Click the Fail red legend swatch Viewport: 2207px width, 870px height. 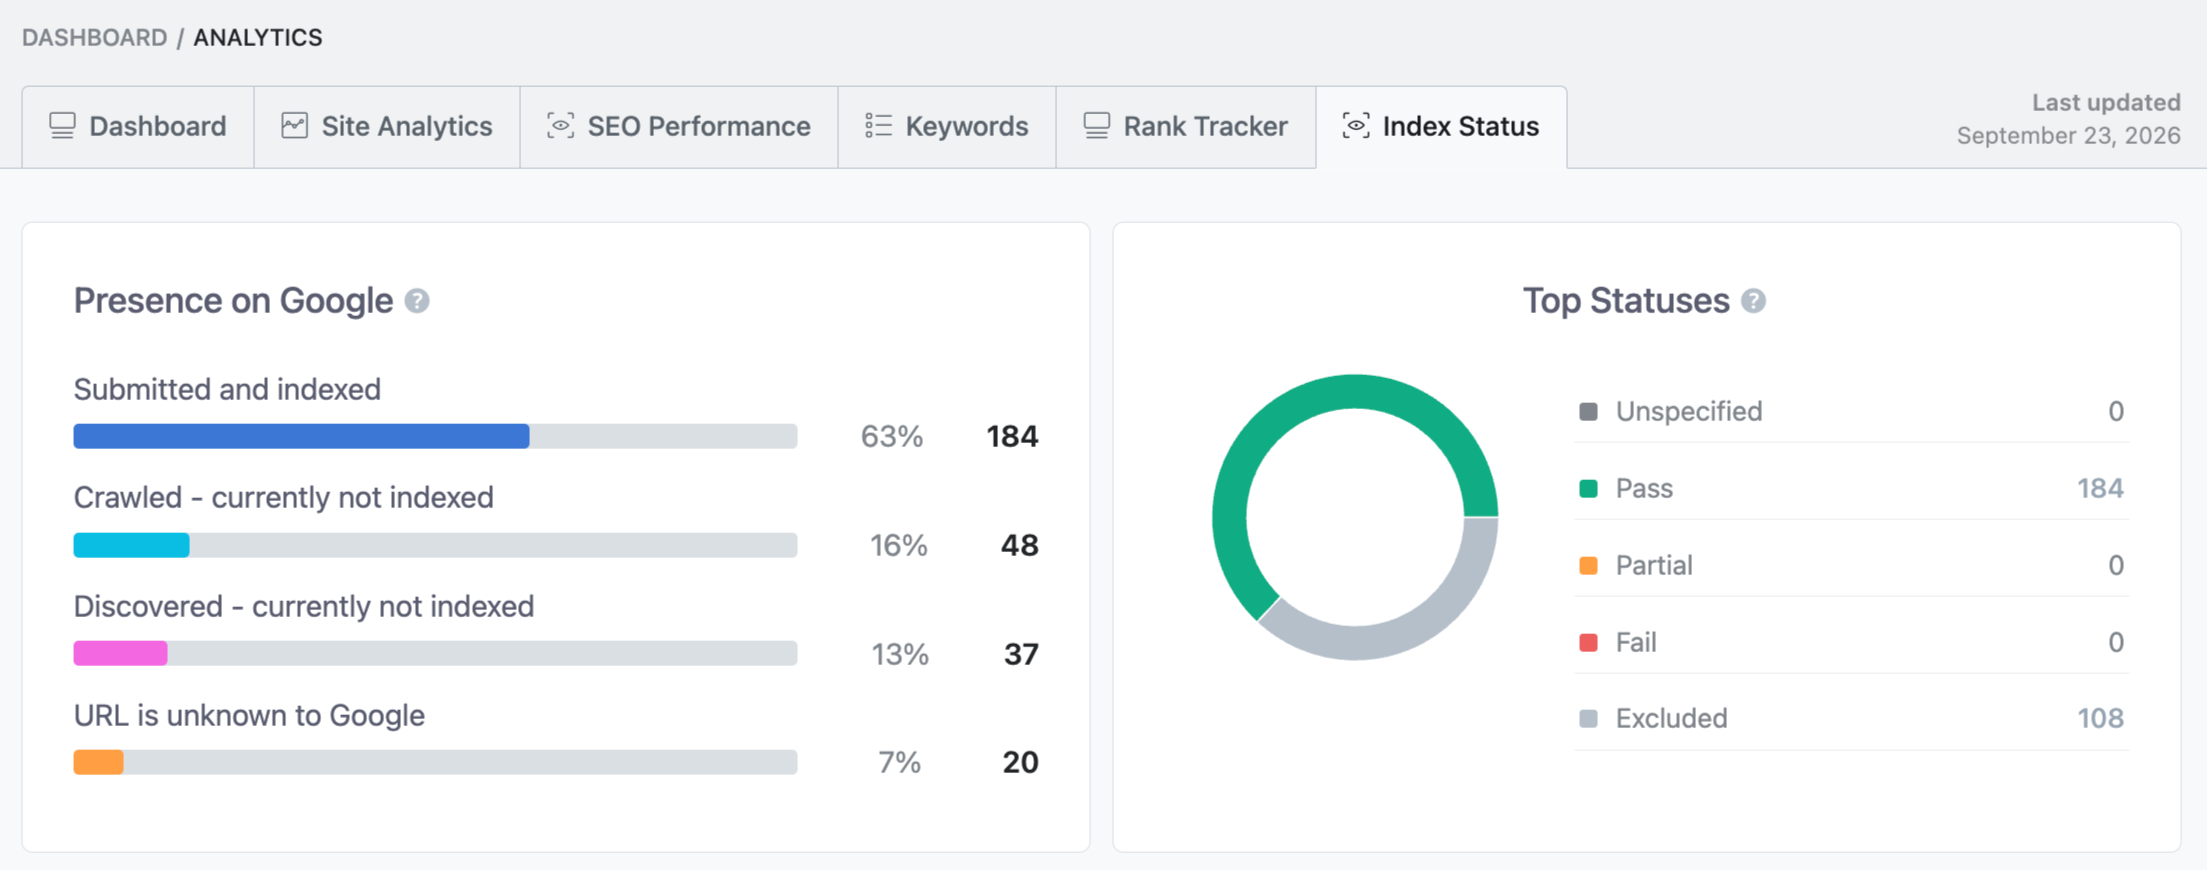pyautogui.click(x=1588, y=642)
